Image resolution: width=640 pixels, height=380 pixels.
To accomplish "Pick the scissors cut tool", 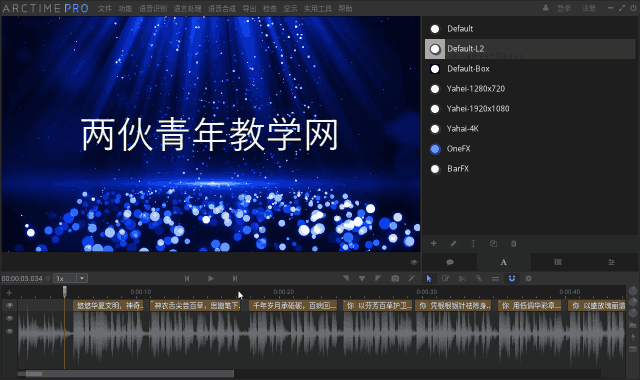I will coord(462,278).
